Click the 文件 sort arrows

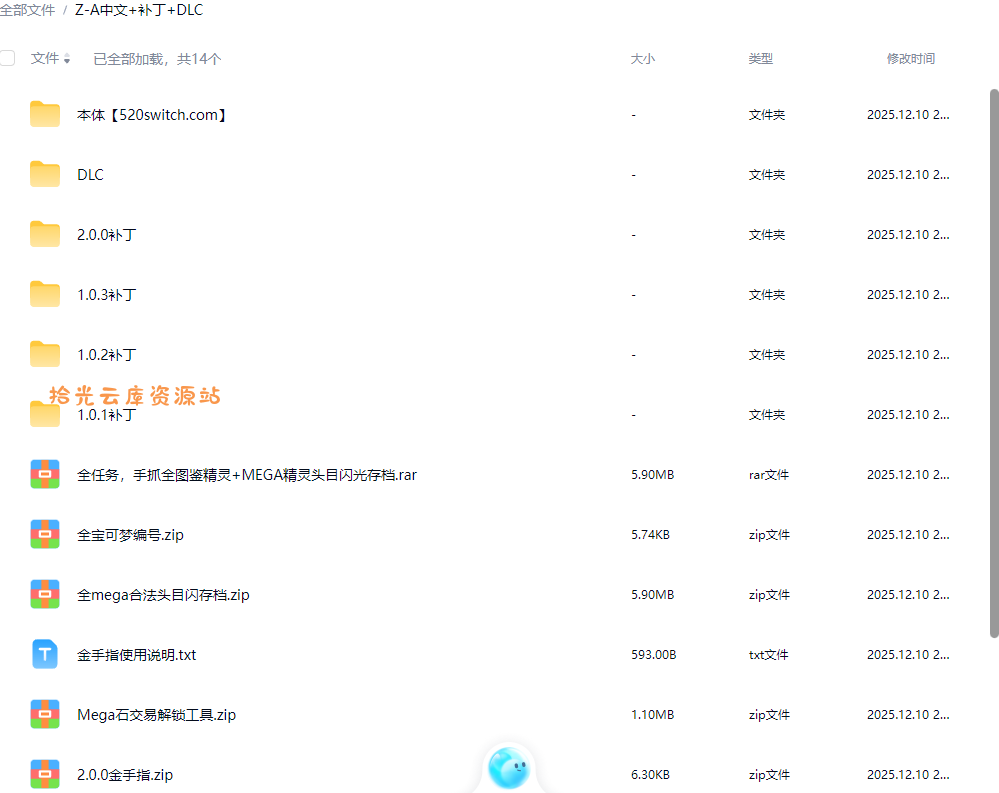click(x=67, y=59)
